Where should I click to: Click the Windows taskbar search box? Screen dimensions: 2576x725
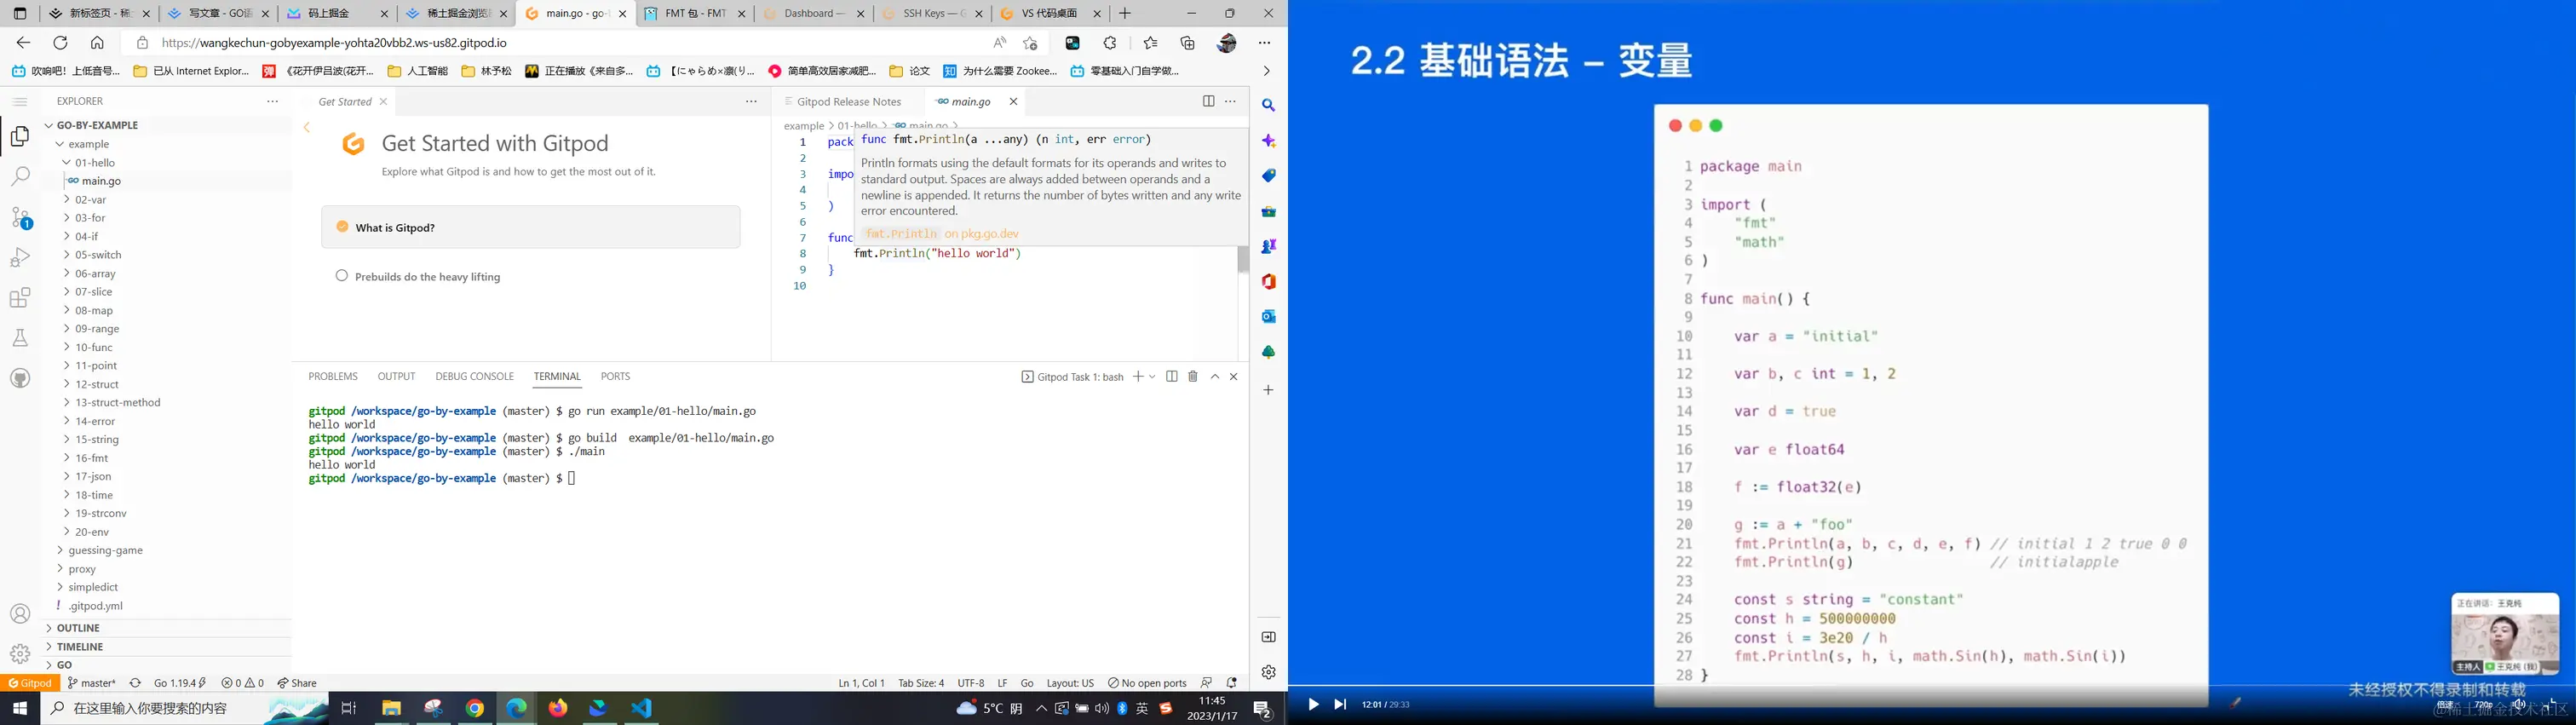(185, 708)
